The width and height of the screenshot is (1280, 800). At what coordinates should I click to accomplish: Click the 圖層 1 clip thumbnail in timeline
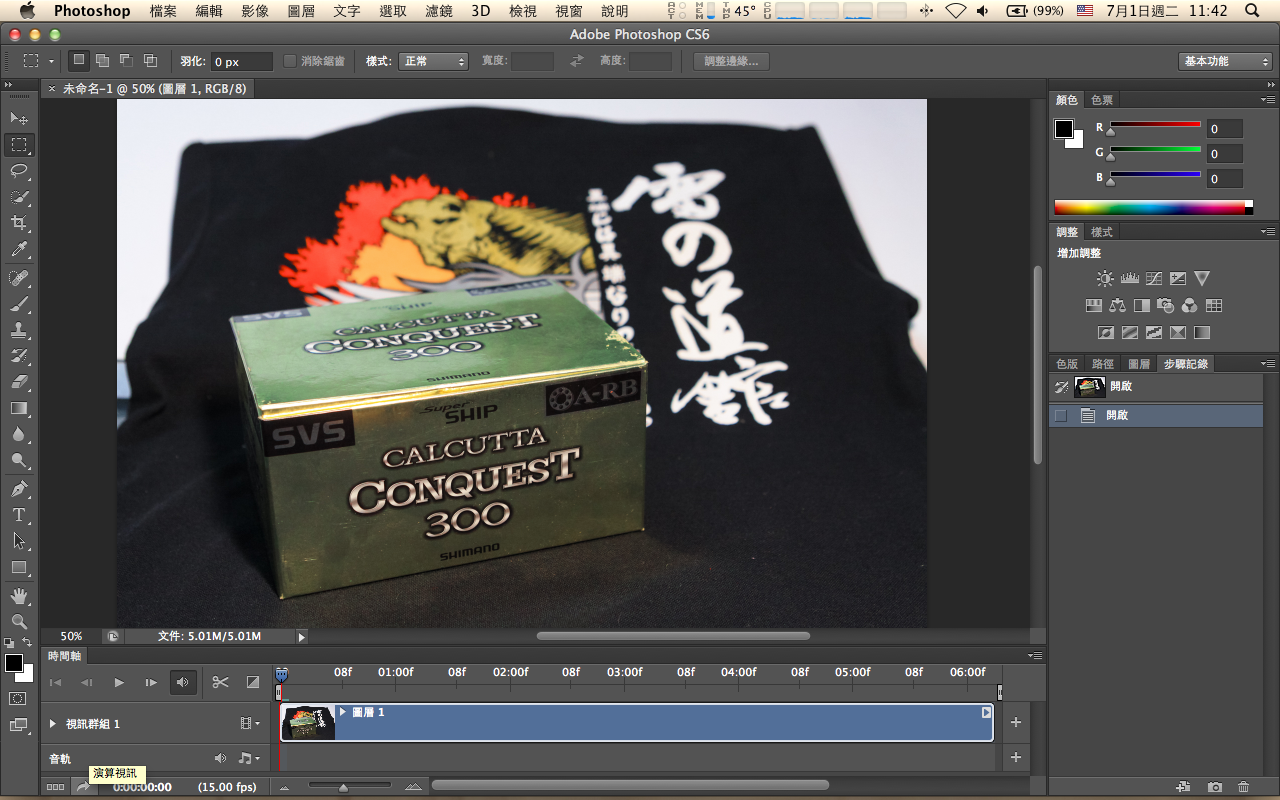(x=308, y=723)
